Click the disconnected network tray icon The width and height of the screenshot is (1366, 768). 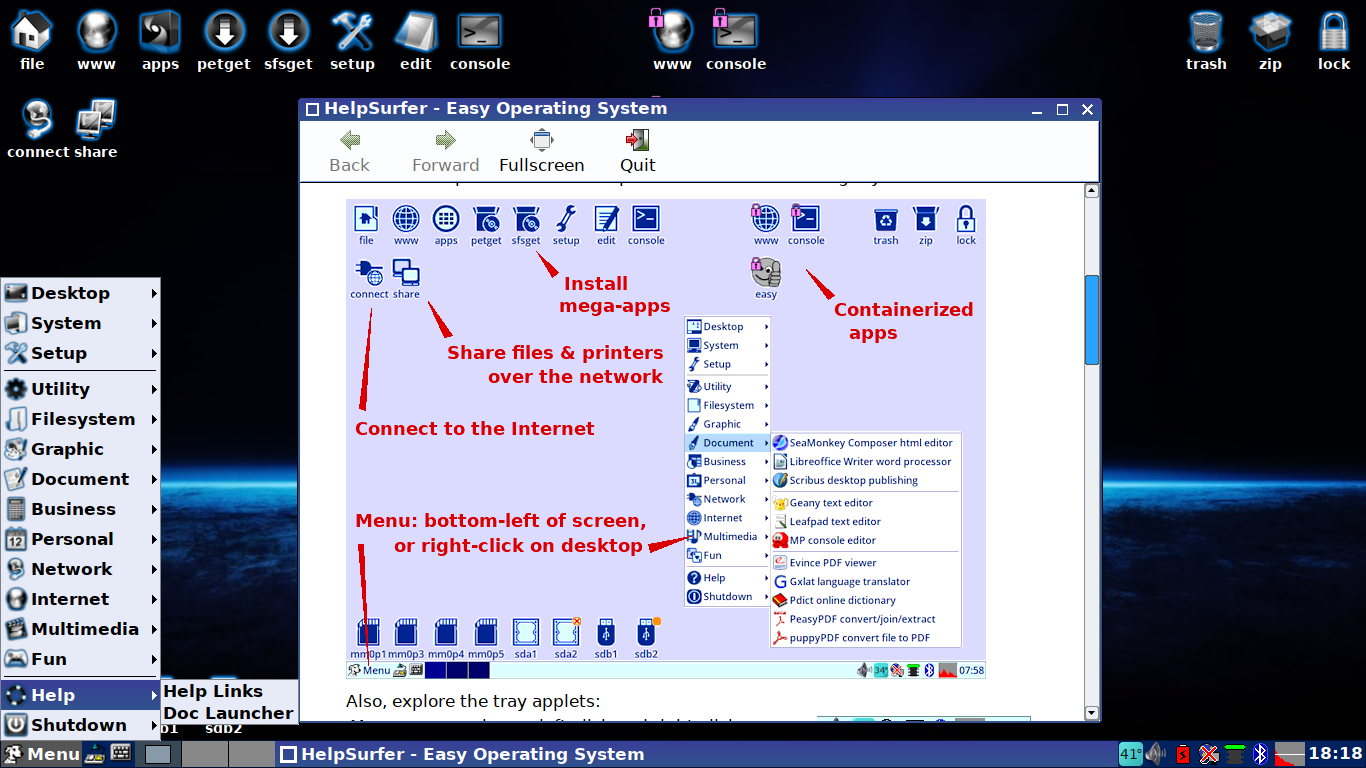coord(1209,754)
